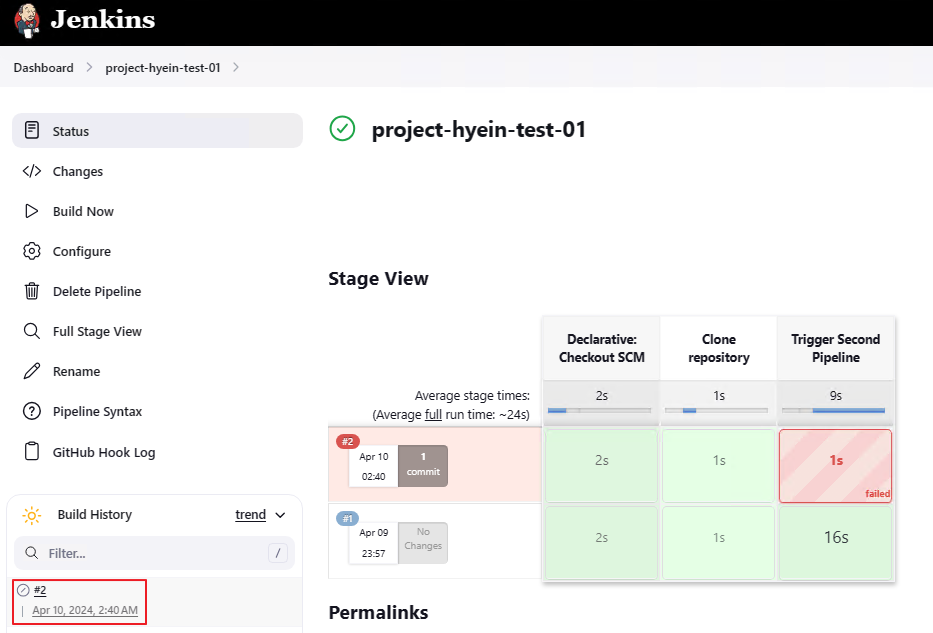The image size is (933, 633).
Task: Click the green success check icon beside project title
Action: point(342,129)
